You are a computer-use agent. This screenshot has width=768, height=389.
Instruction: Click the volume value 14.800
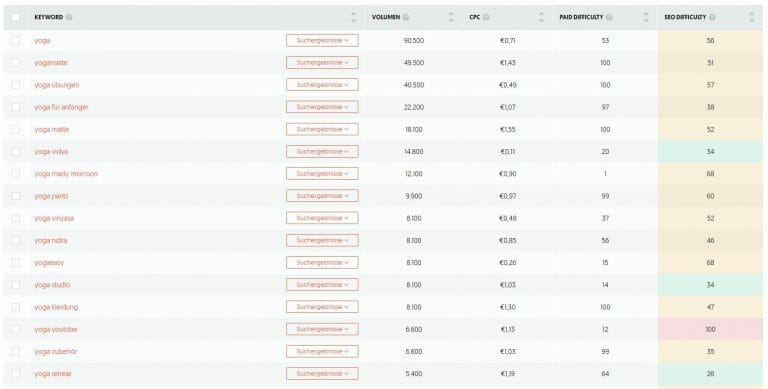[414, 151]
